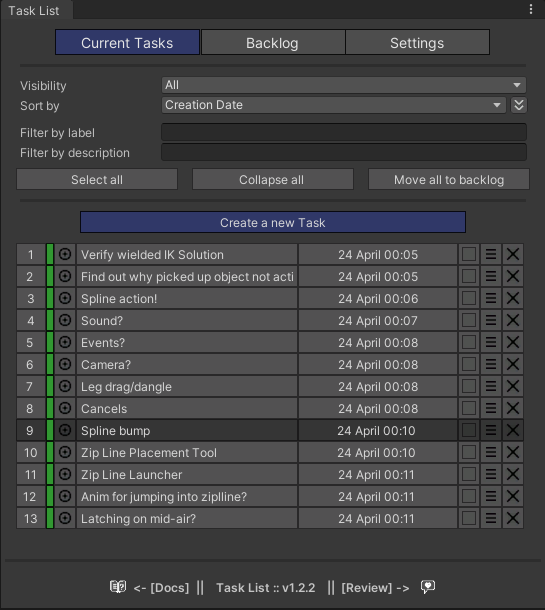This screenshot has height=610, width=545.
Task: Switch to the Backlog tab
Action: click(x=272, y=42)
